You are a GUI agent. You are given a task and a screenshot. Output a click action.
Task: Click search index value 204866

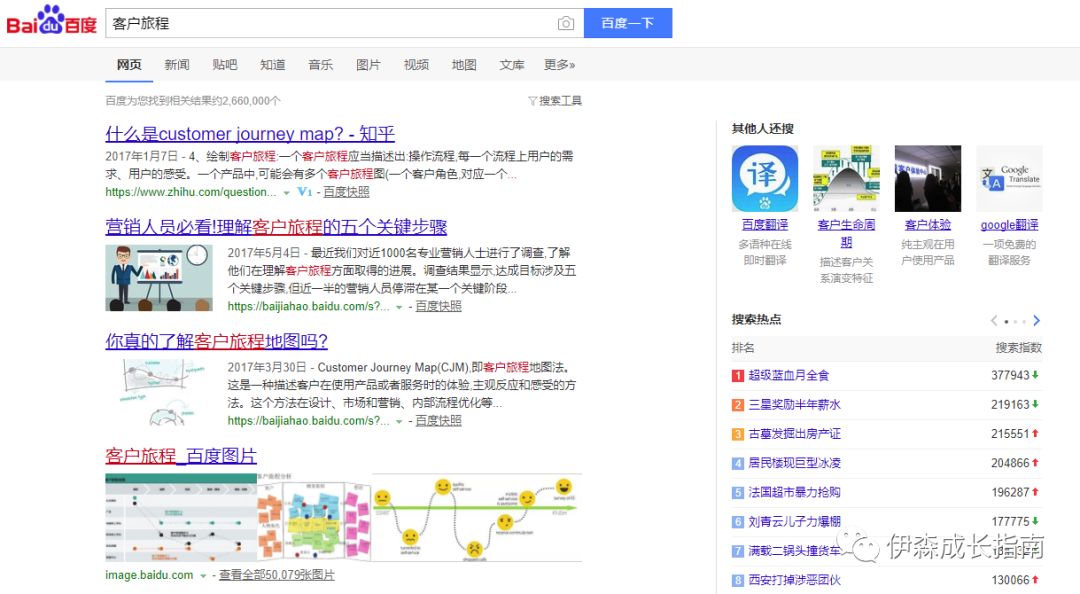(1010, 463)
